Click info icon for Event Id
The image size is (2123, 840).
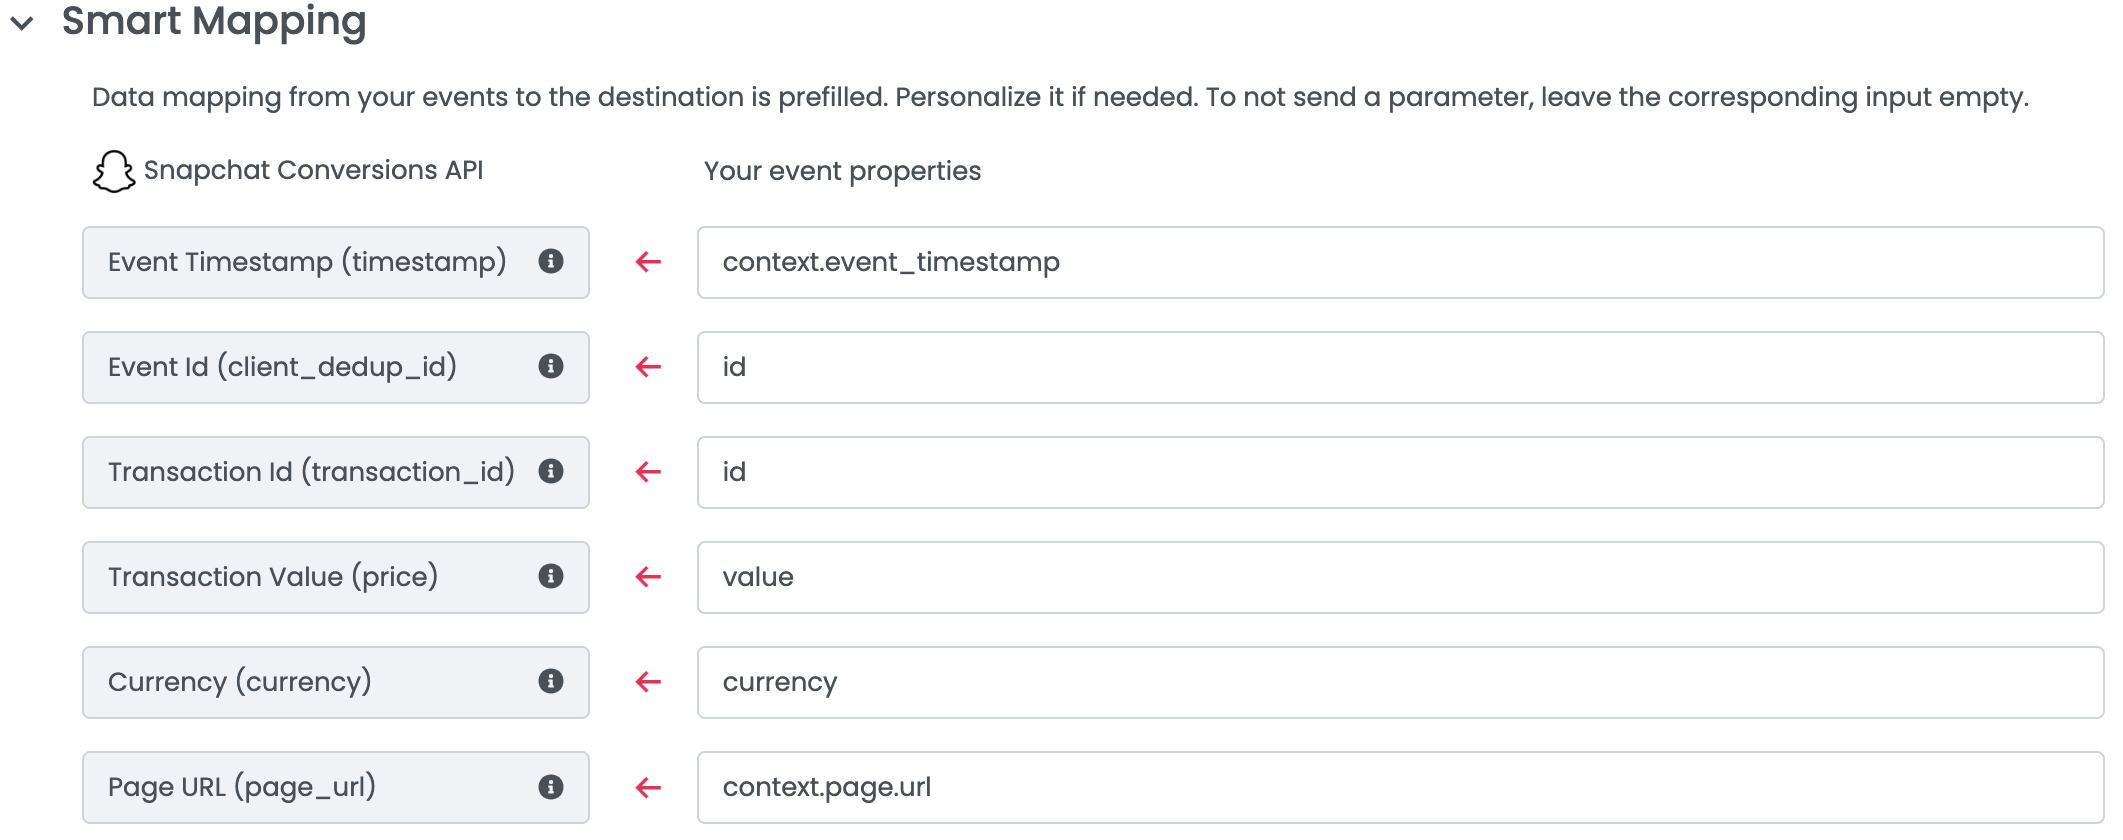pos(551,366)
